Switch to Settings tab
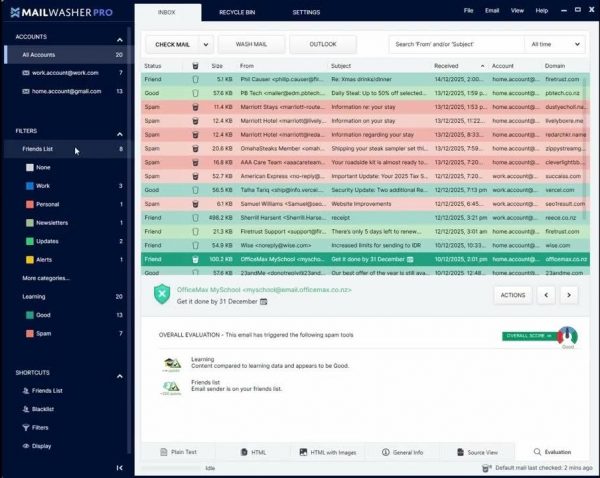 tap(306, 12)
